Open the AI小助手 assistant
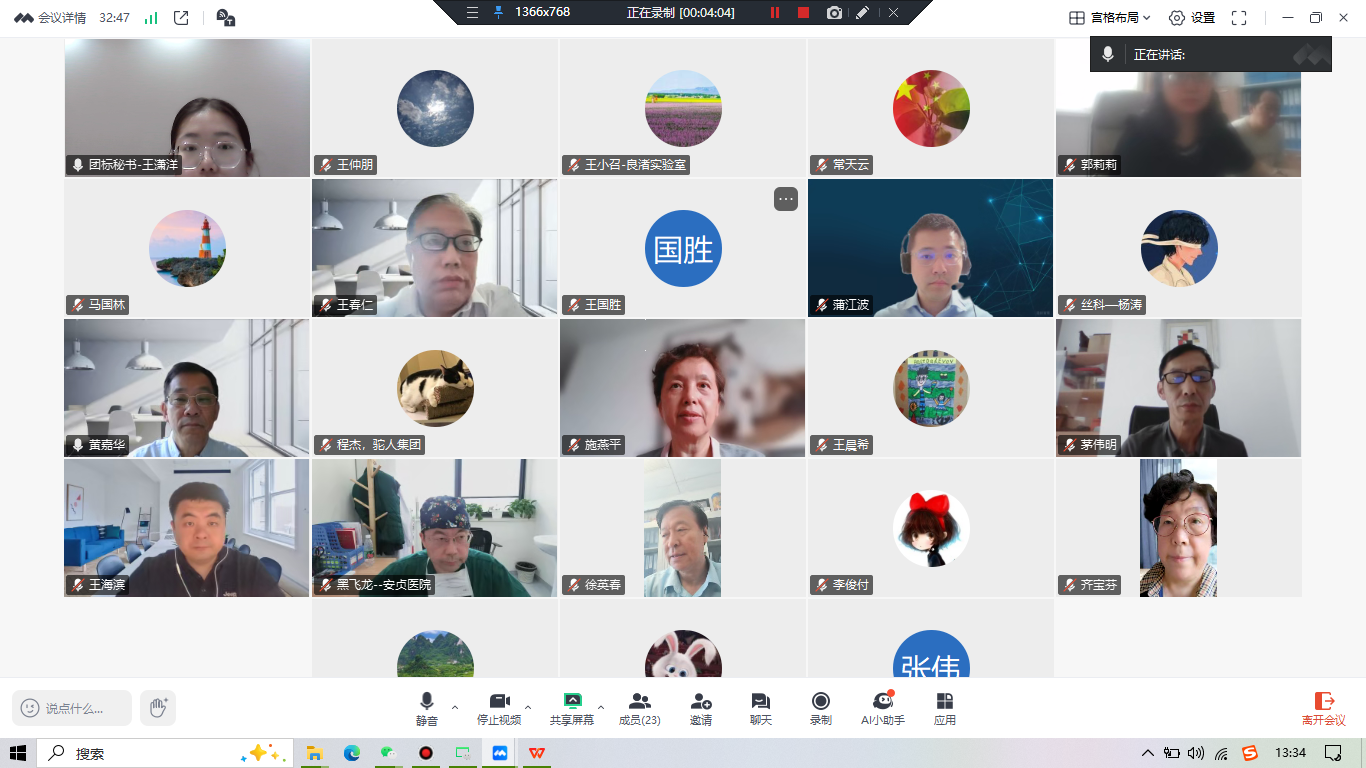Image resolution: width=1366 pixels, height=768 pixels. click(x=882, y=708)
